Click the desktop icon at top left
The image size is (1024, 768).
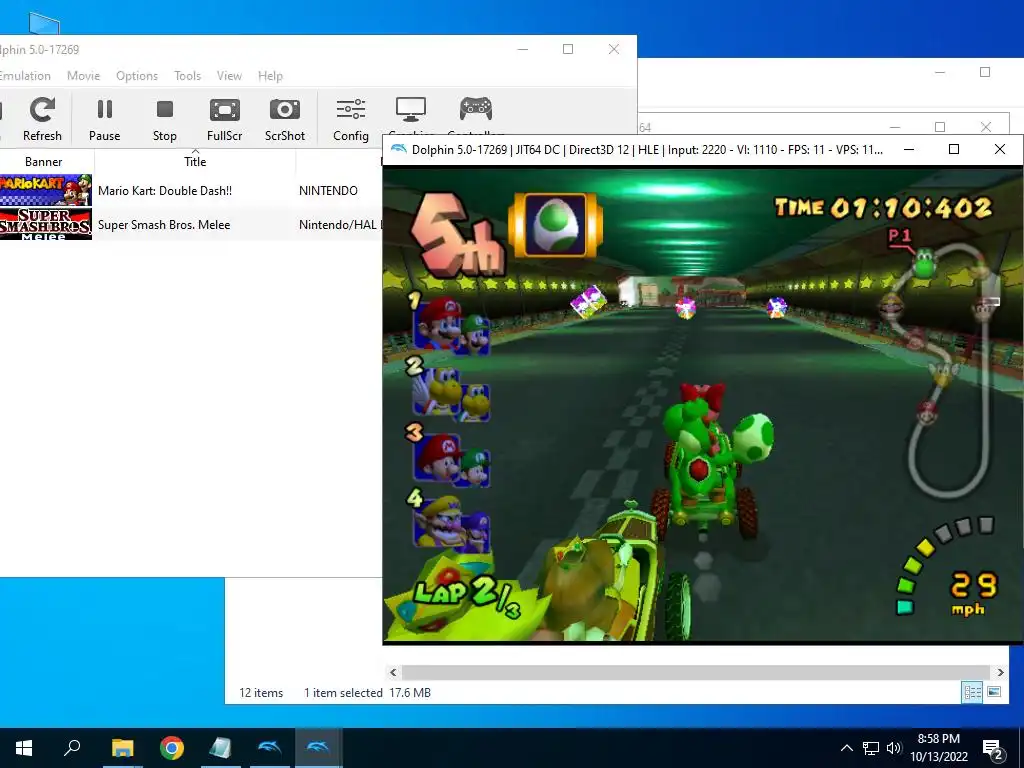pyautogui.click(x=44, y=23)
